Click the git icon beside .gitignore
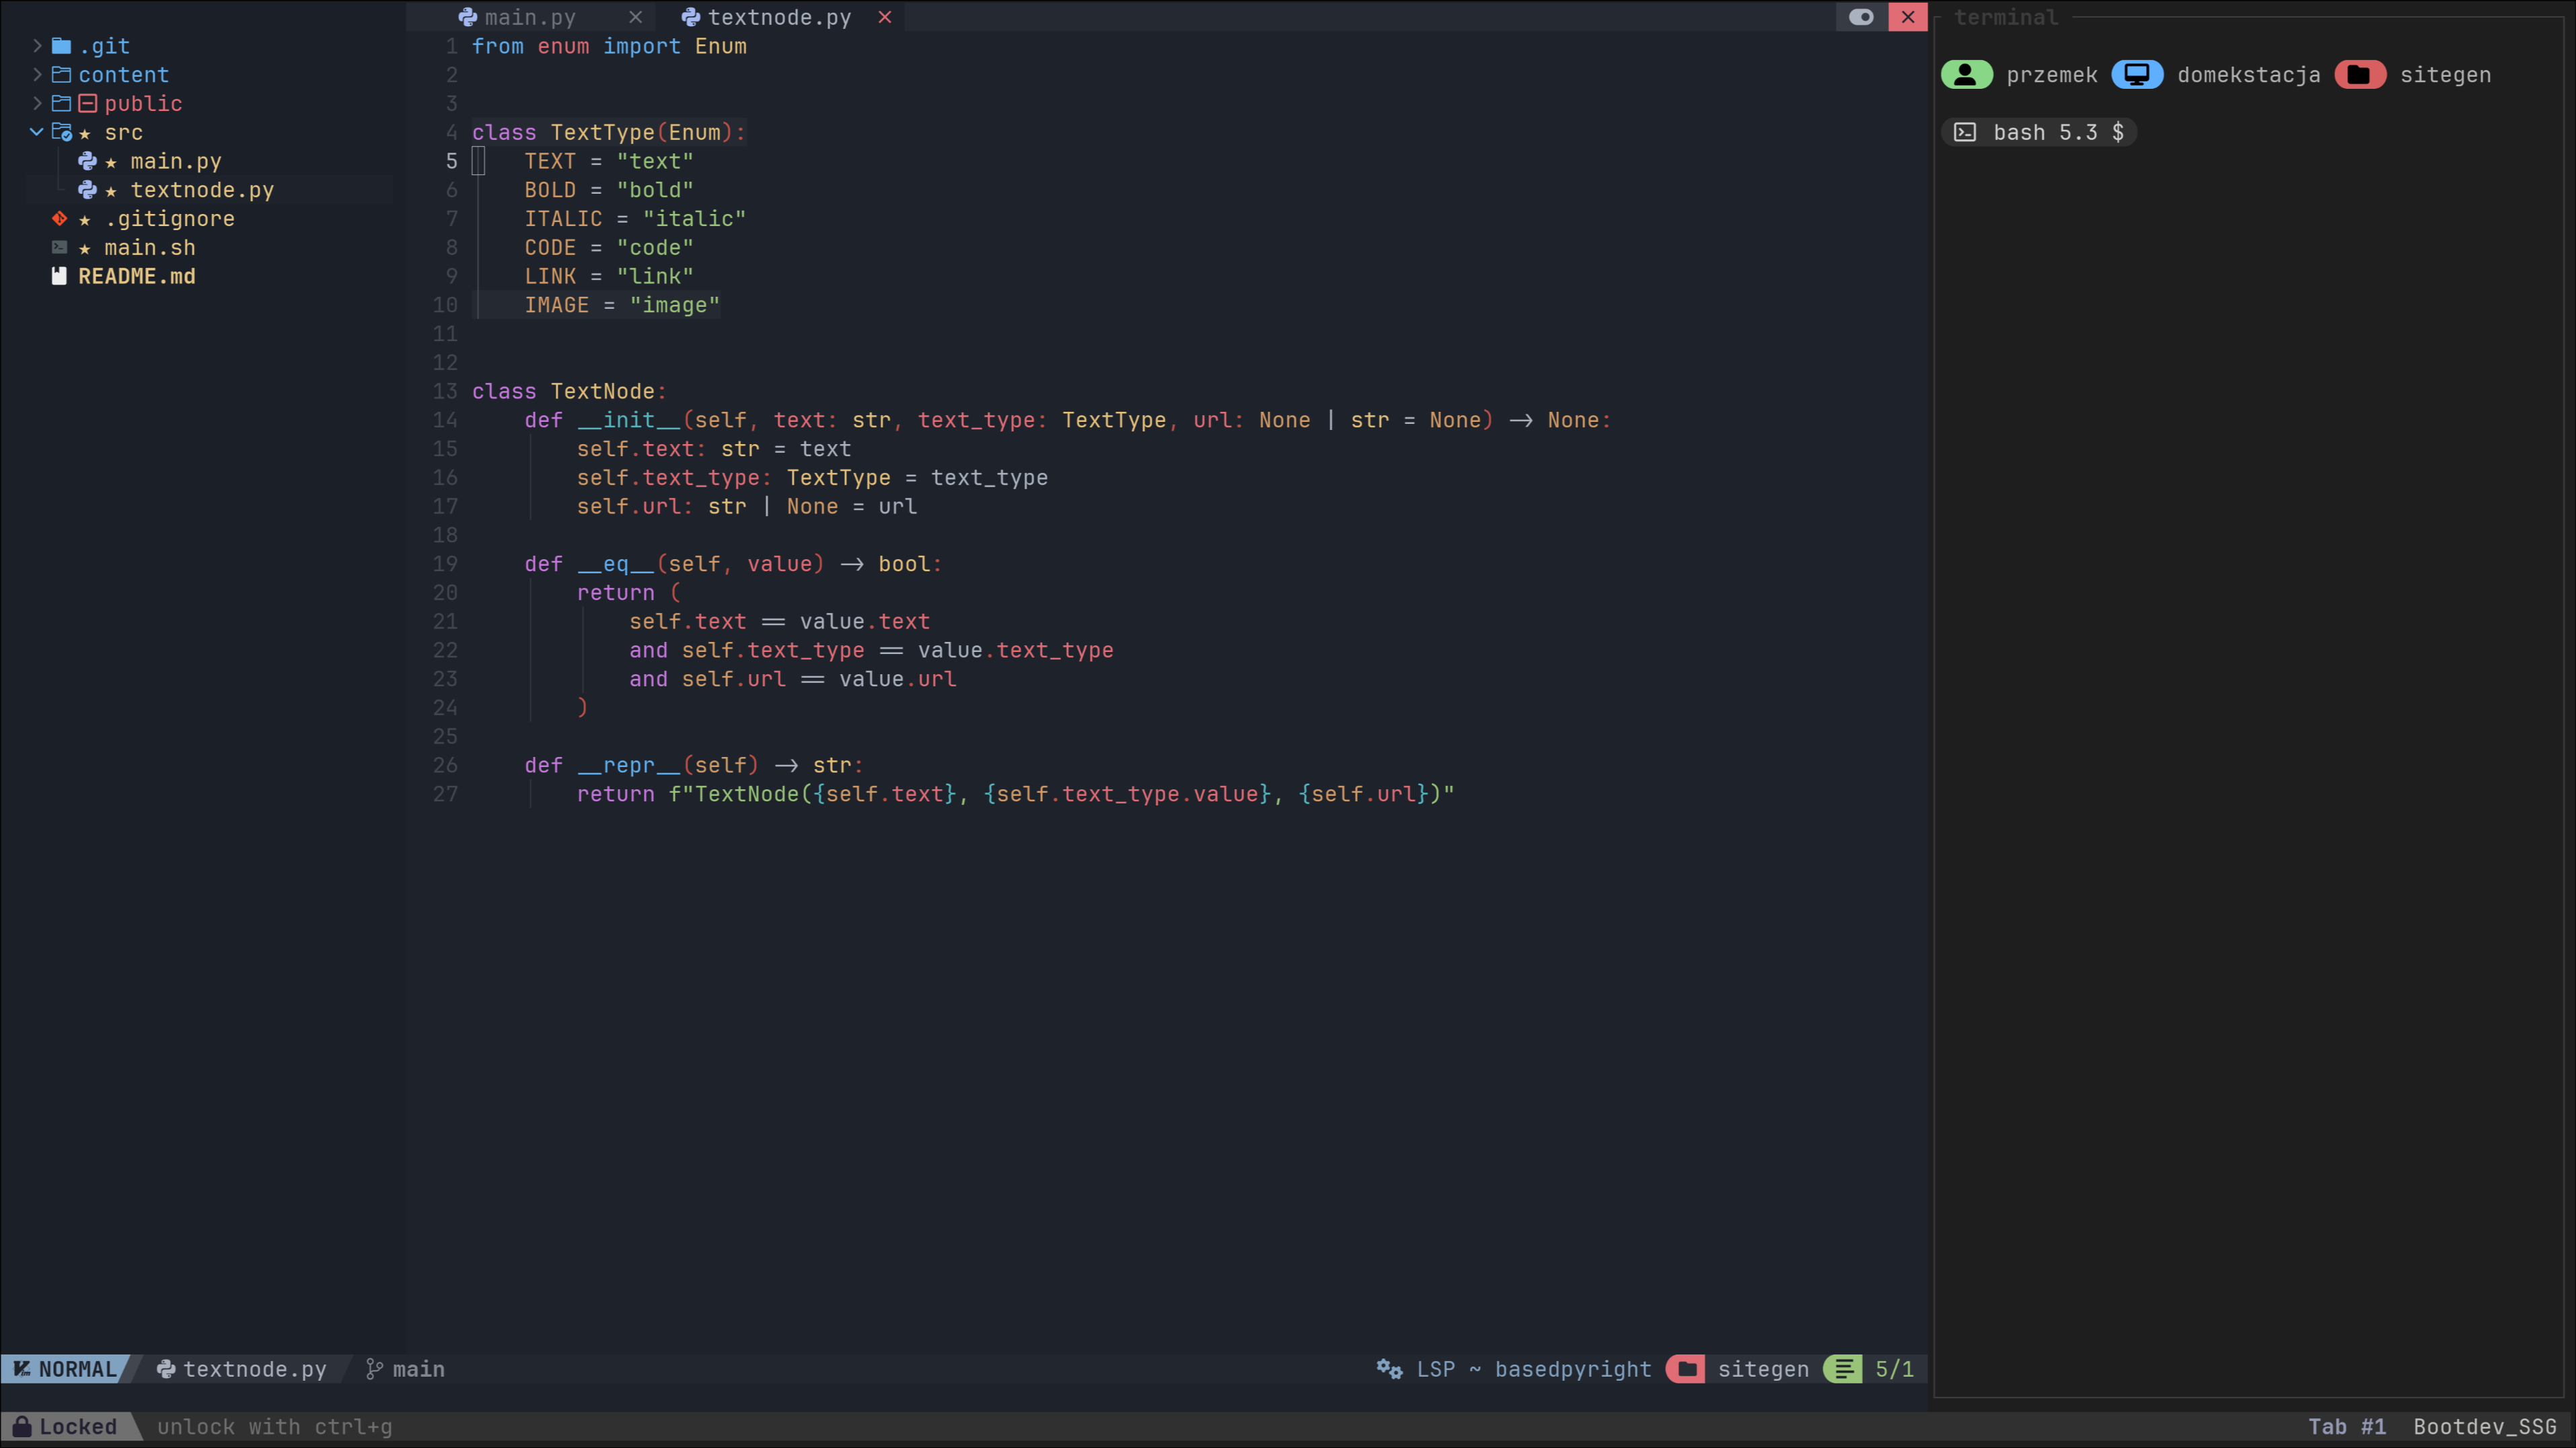This screenshot has width=2576, height=1448. coord(60,218)
